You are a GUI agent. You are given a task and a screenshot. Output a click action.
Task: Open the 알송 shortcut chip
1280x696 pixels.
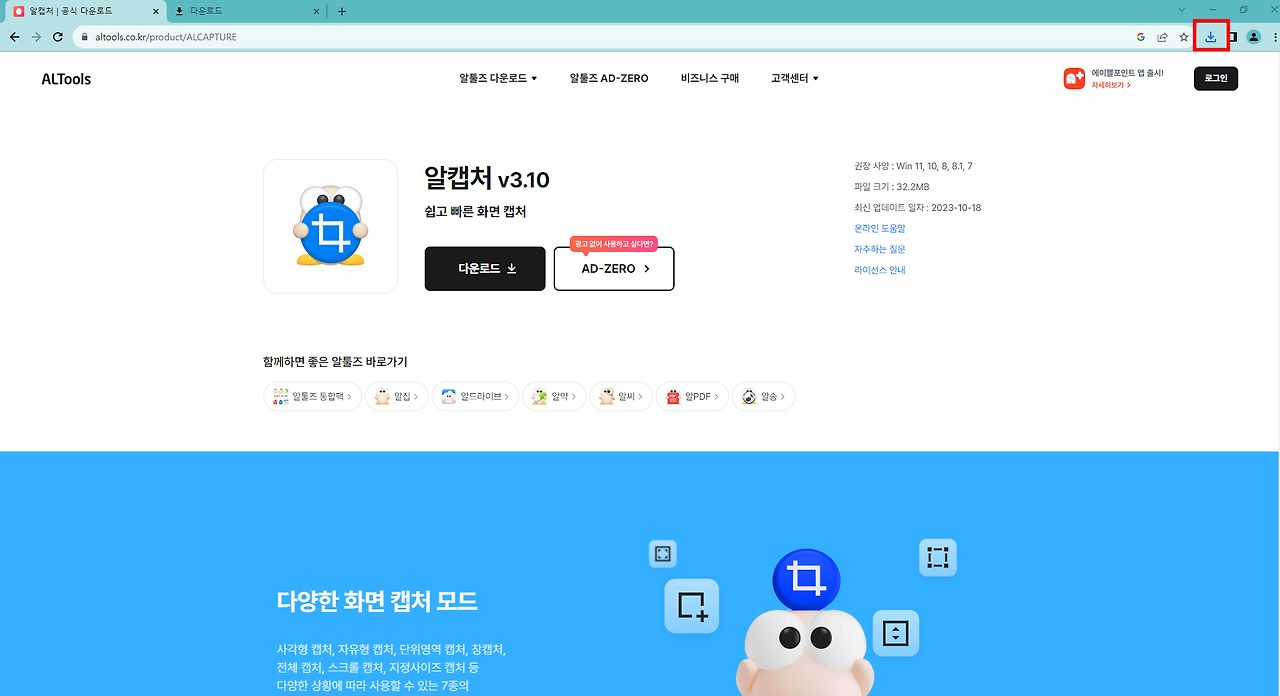[x=764, y=397]
